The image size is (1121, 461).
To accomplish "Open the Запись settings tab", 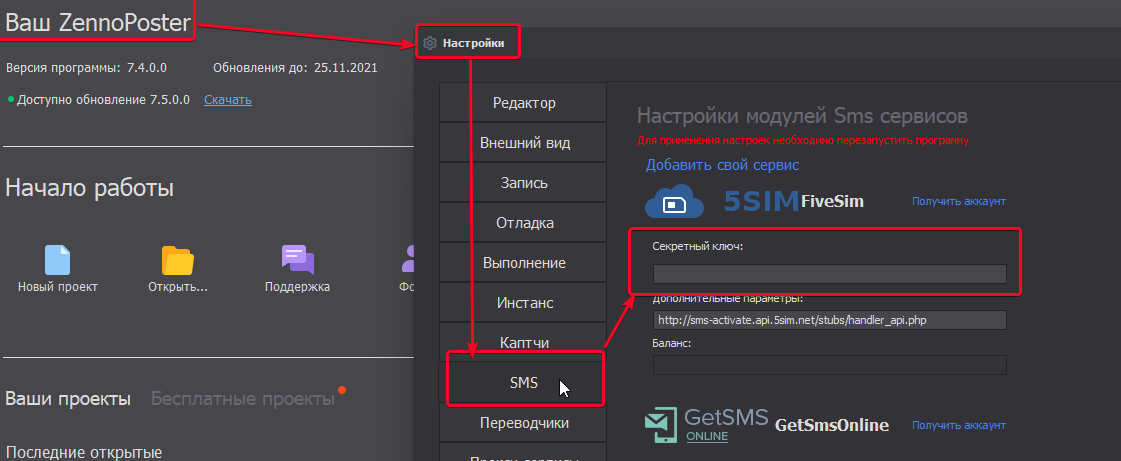I will pyautogui.click(x=523, y=183).
